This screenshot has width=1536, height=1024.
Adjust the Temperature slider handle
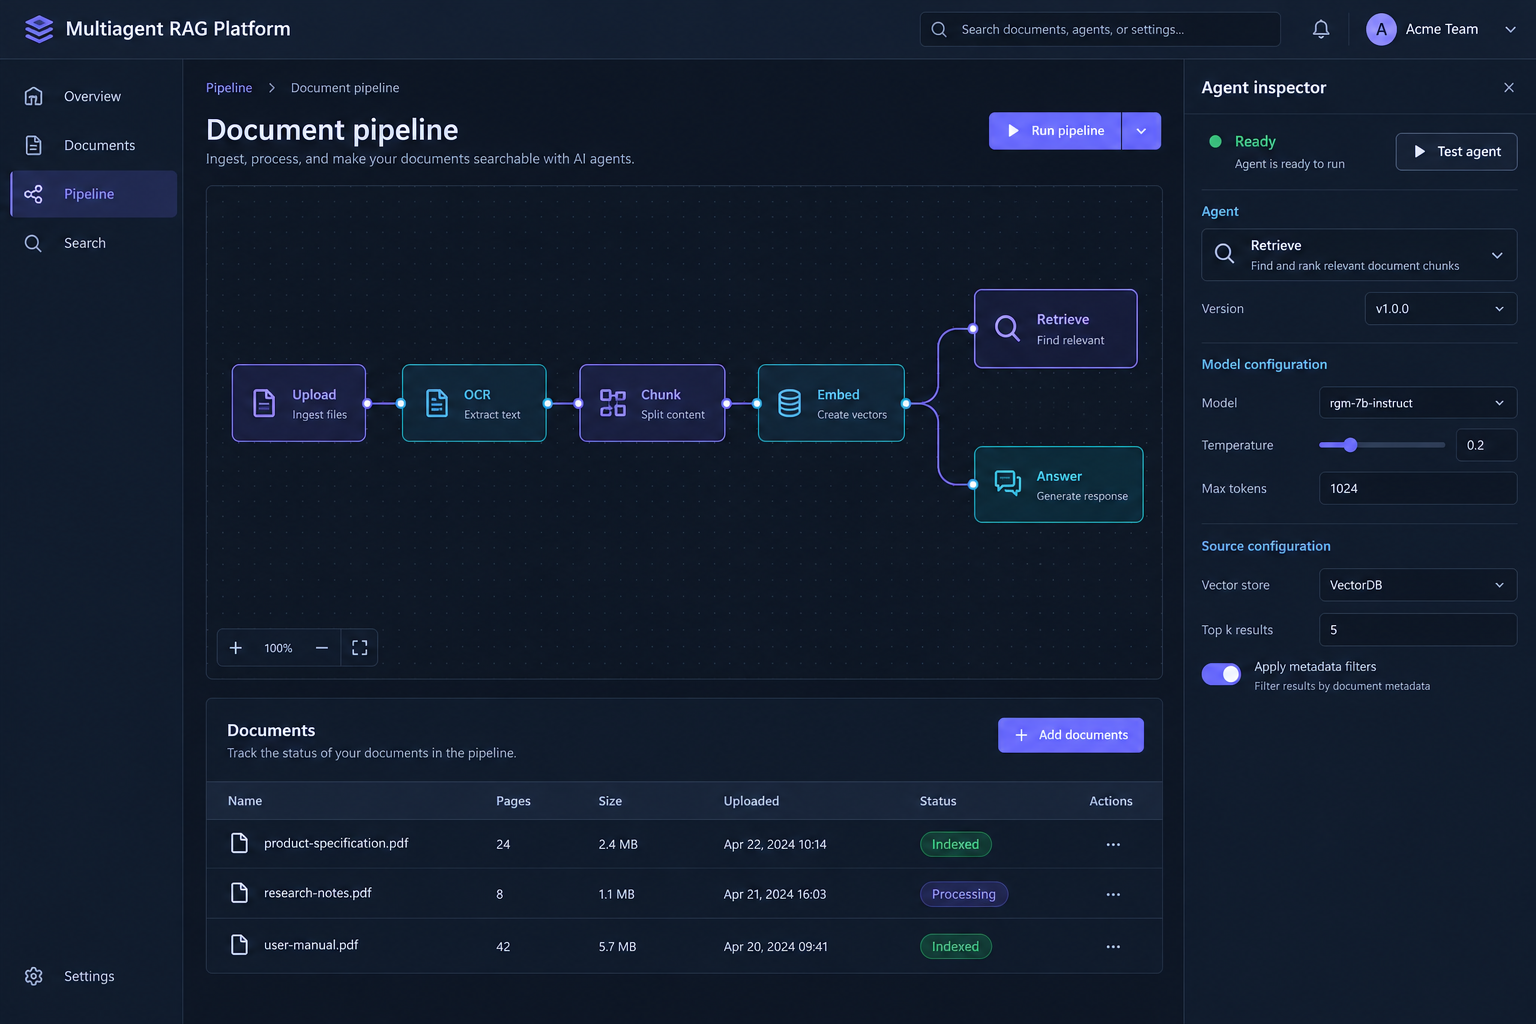coord(1350,445)
